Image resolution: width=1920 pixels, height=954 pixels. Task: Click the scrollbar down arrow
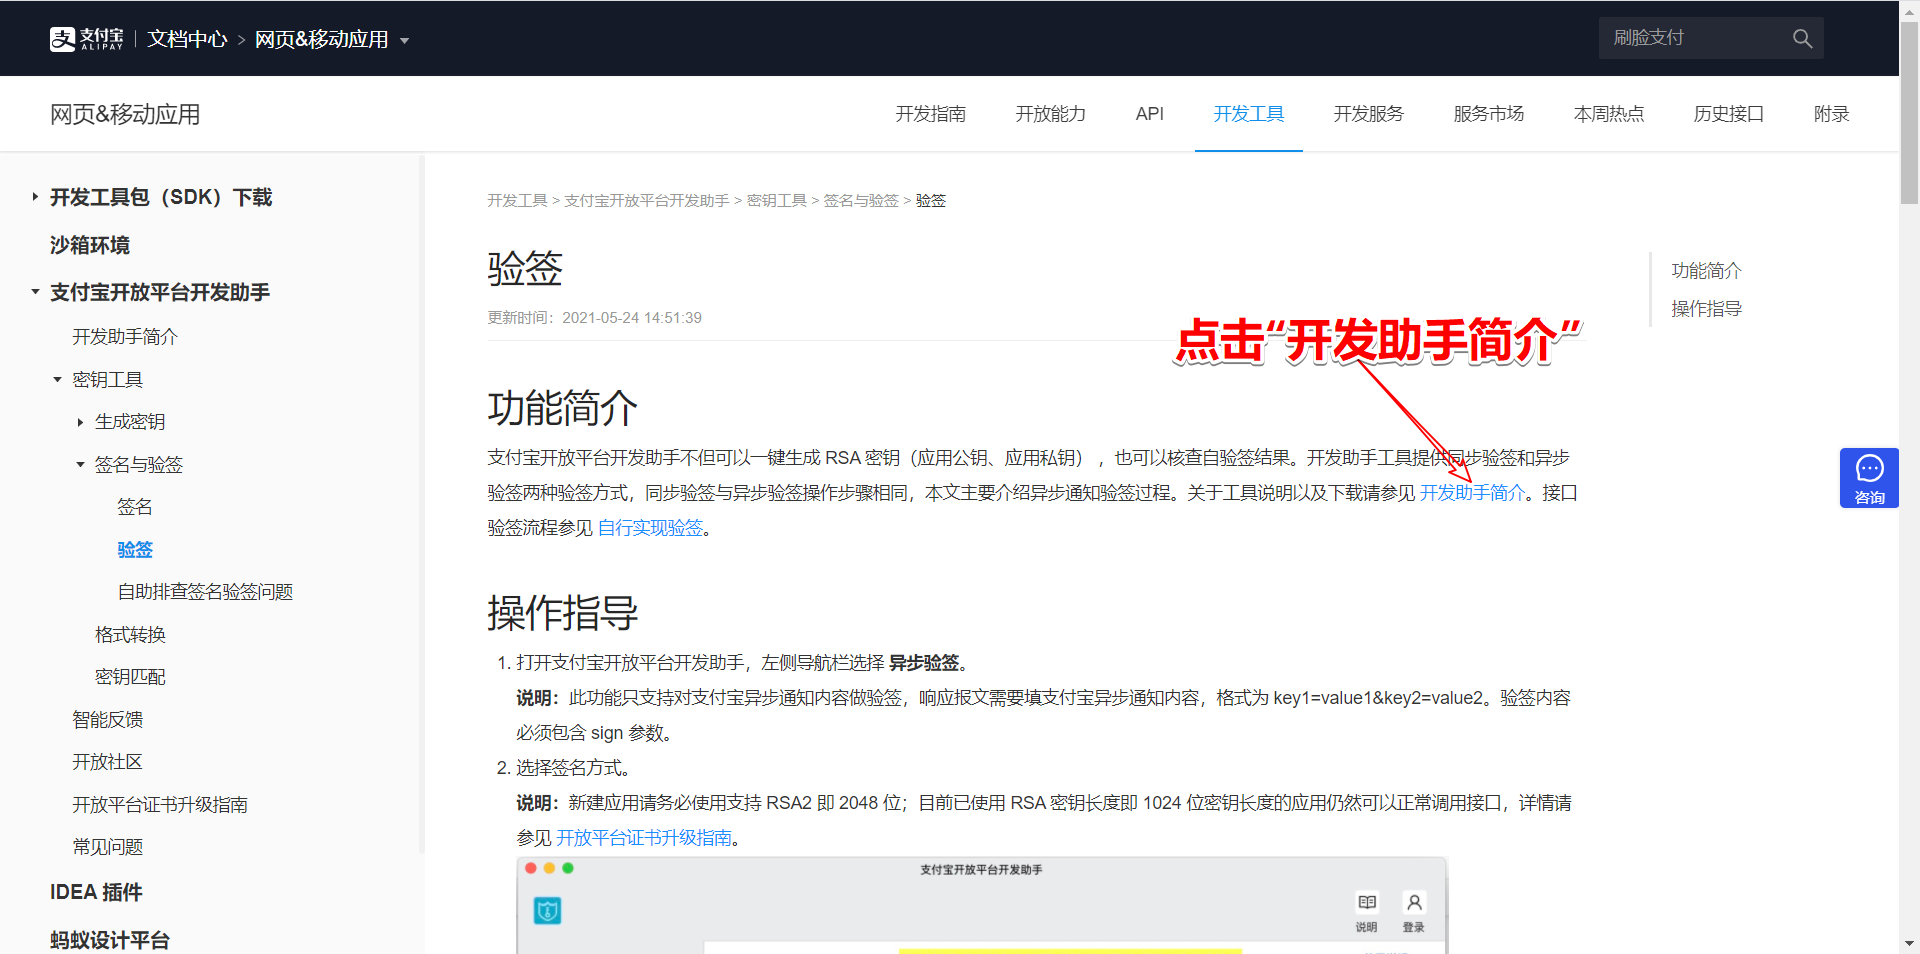(1909, 943)
